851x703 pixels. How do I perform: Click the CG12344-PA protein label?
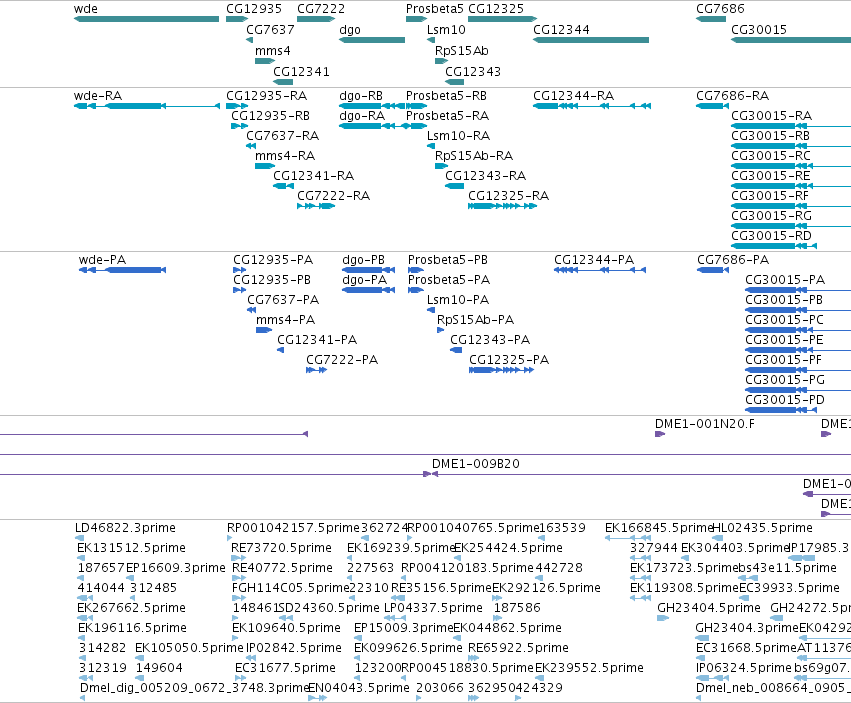tap(594, 260)
